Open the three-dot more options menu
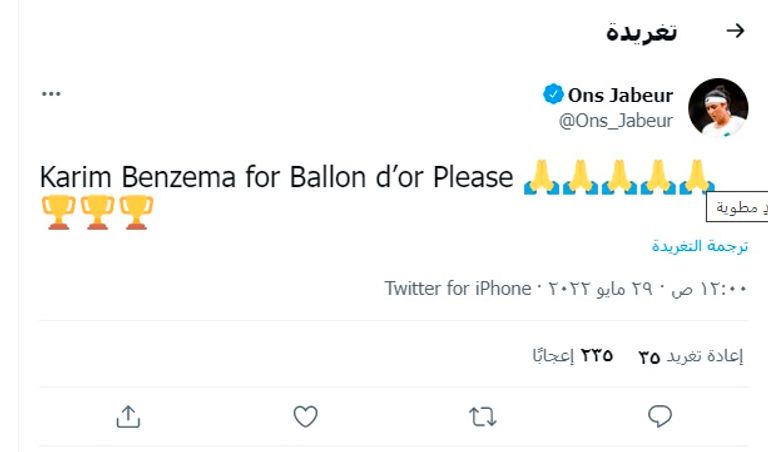 click(51, 94)
